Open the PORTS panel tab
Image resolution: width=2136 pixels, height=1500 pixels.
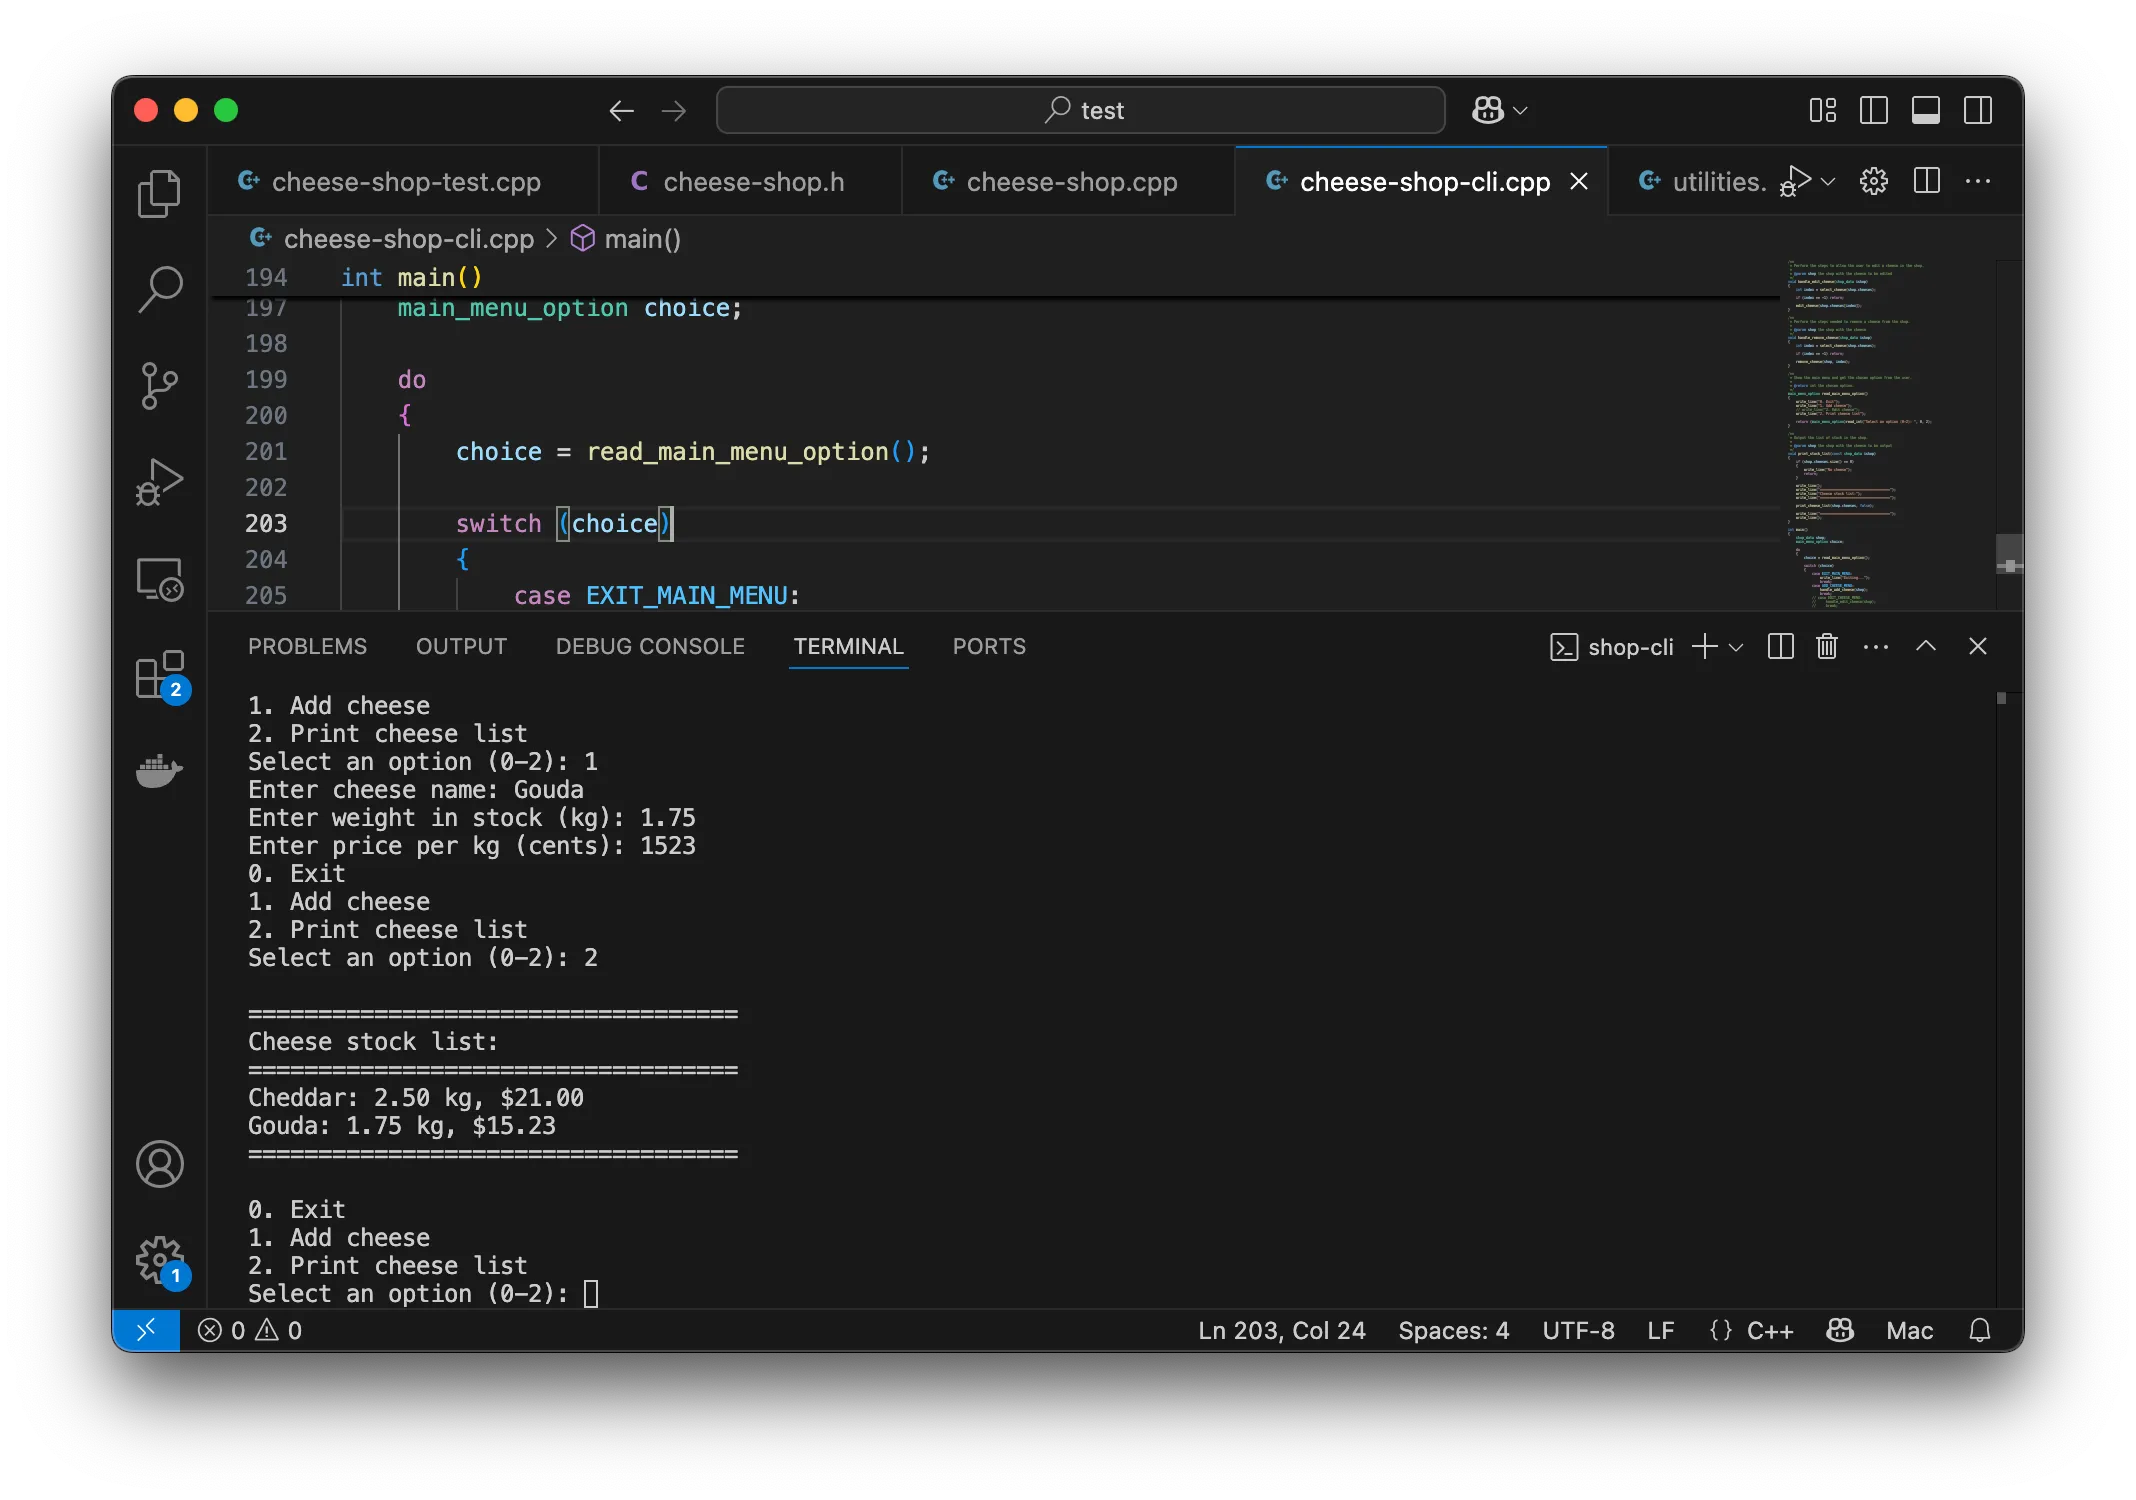(989, 646)
